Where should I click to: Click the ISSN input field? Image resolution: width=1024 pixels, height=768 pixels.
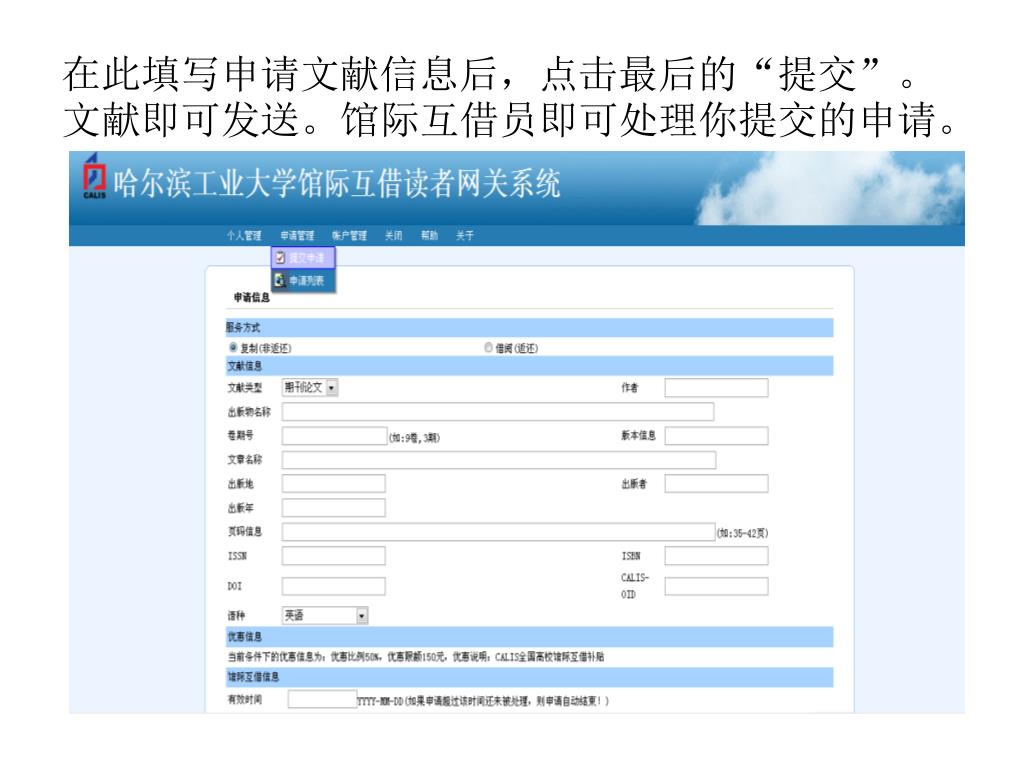tap(334, 556)
